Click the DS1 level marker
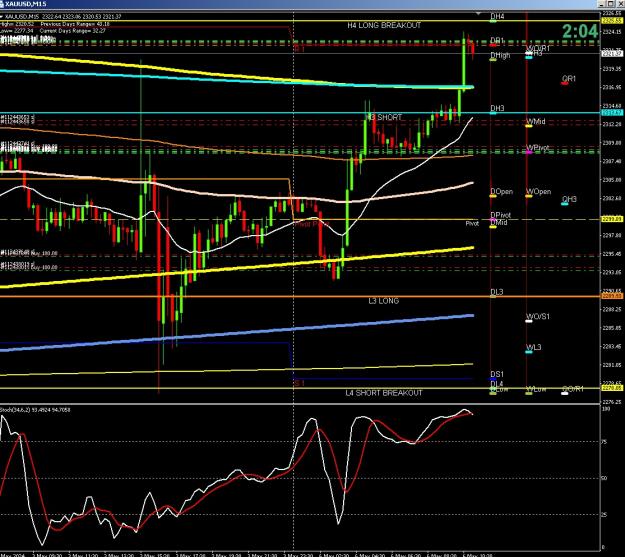The width and height of the screenshot is (625, 557). coord(497,374)
